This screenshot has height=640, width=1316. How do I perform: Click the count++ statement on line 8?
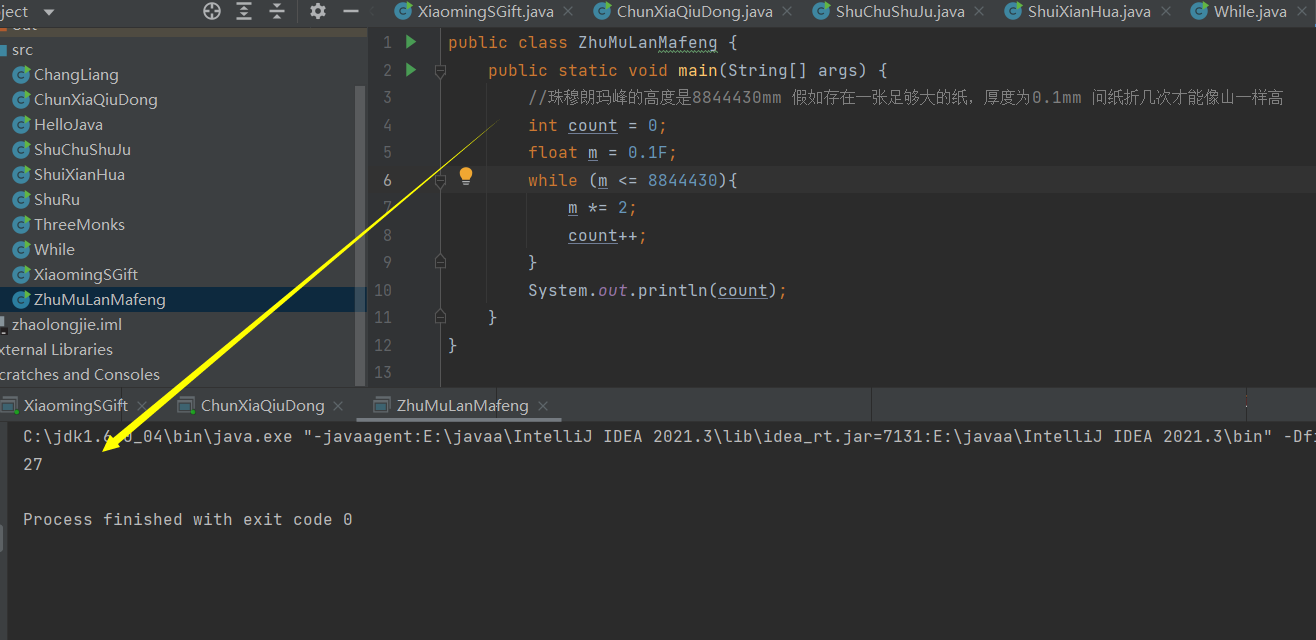607,236
